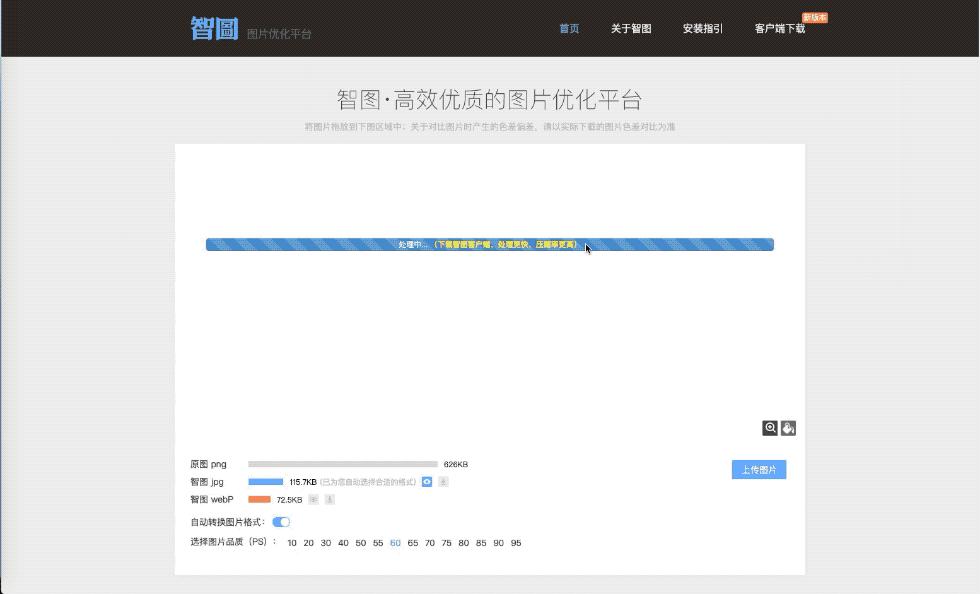Open the 客户端下载 navigation item
The height and width of the screenshot is (594, 980).
(781, 29)
